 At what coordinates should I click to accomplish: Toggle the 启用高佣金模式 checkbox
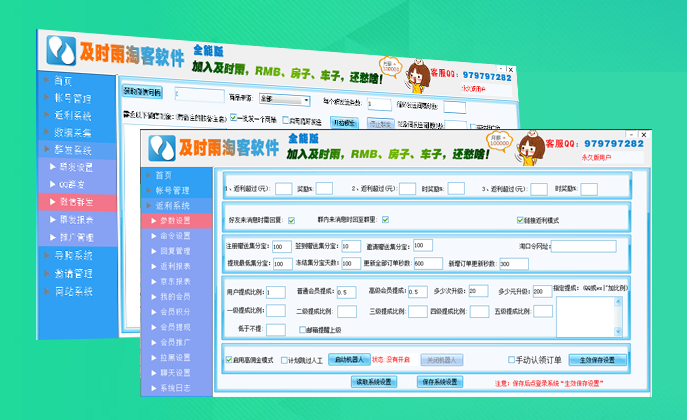[230, 359]
